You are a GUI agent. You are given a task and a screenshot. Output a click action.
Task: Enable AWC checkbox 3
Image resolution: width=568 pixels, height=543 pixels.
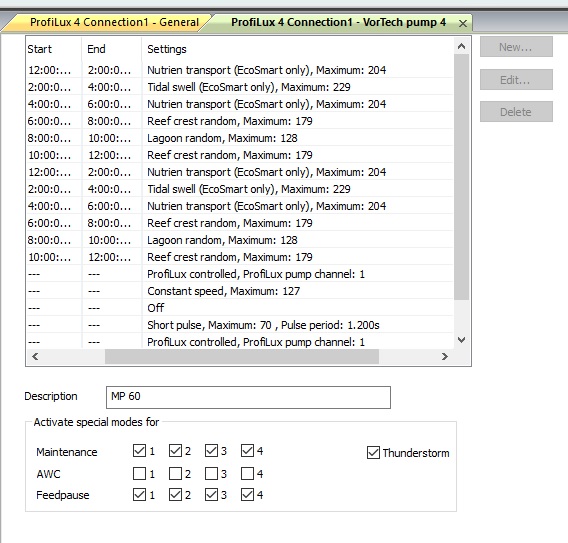(211, 473)
